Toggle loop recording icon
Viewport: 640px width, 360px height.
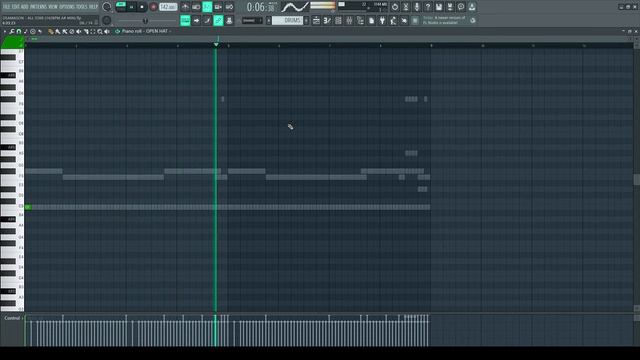[x=229, y=7]
